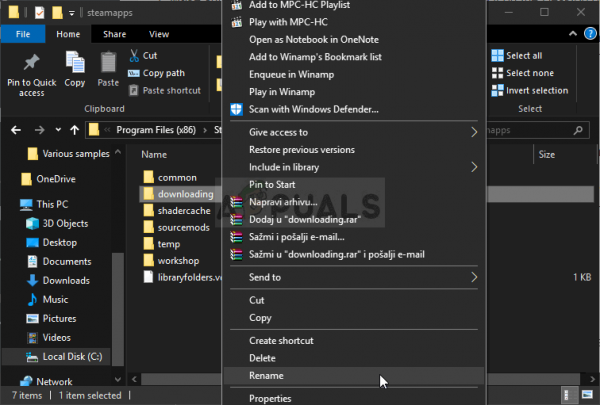Select the sourcemods folder

click(x=176, y=228)
